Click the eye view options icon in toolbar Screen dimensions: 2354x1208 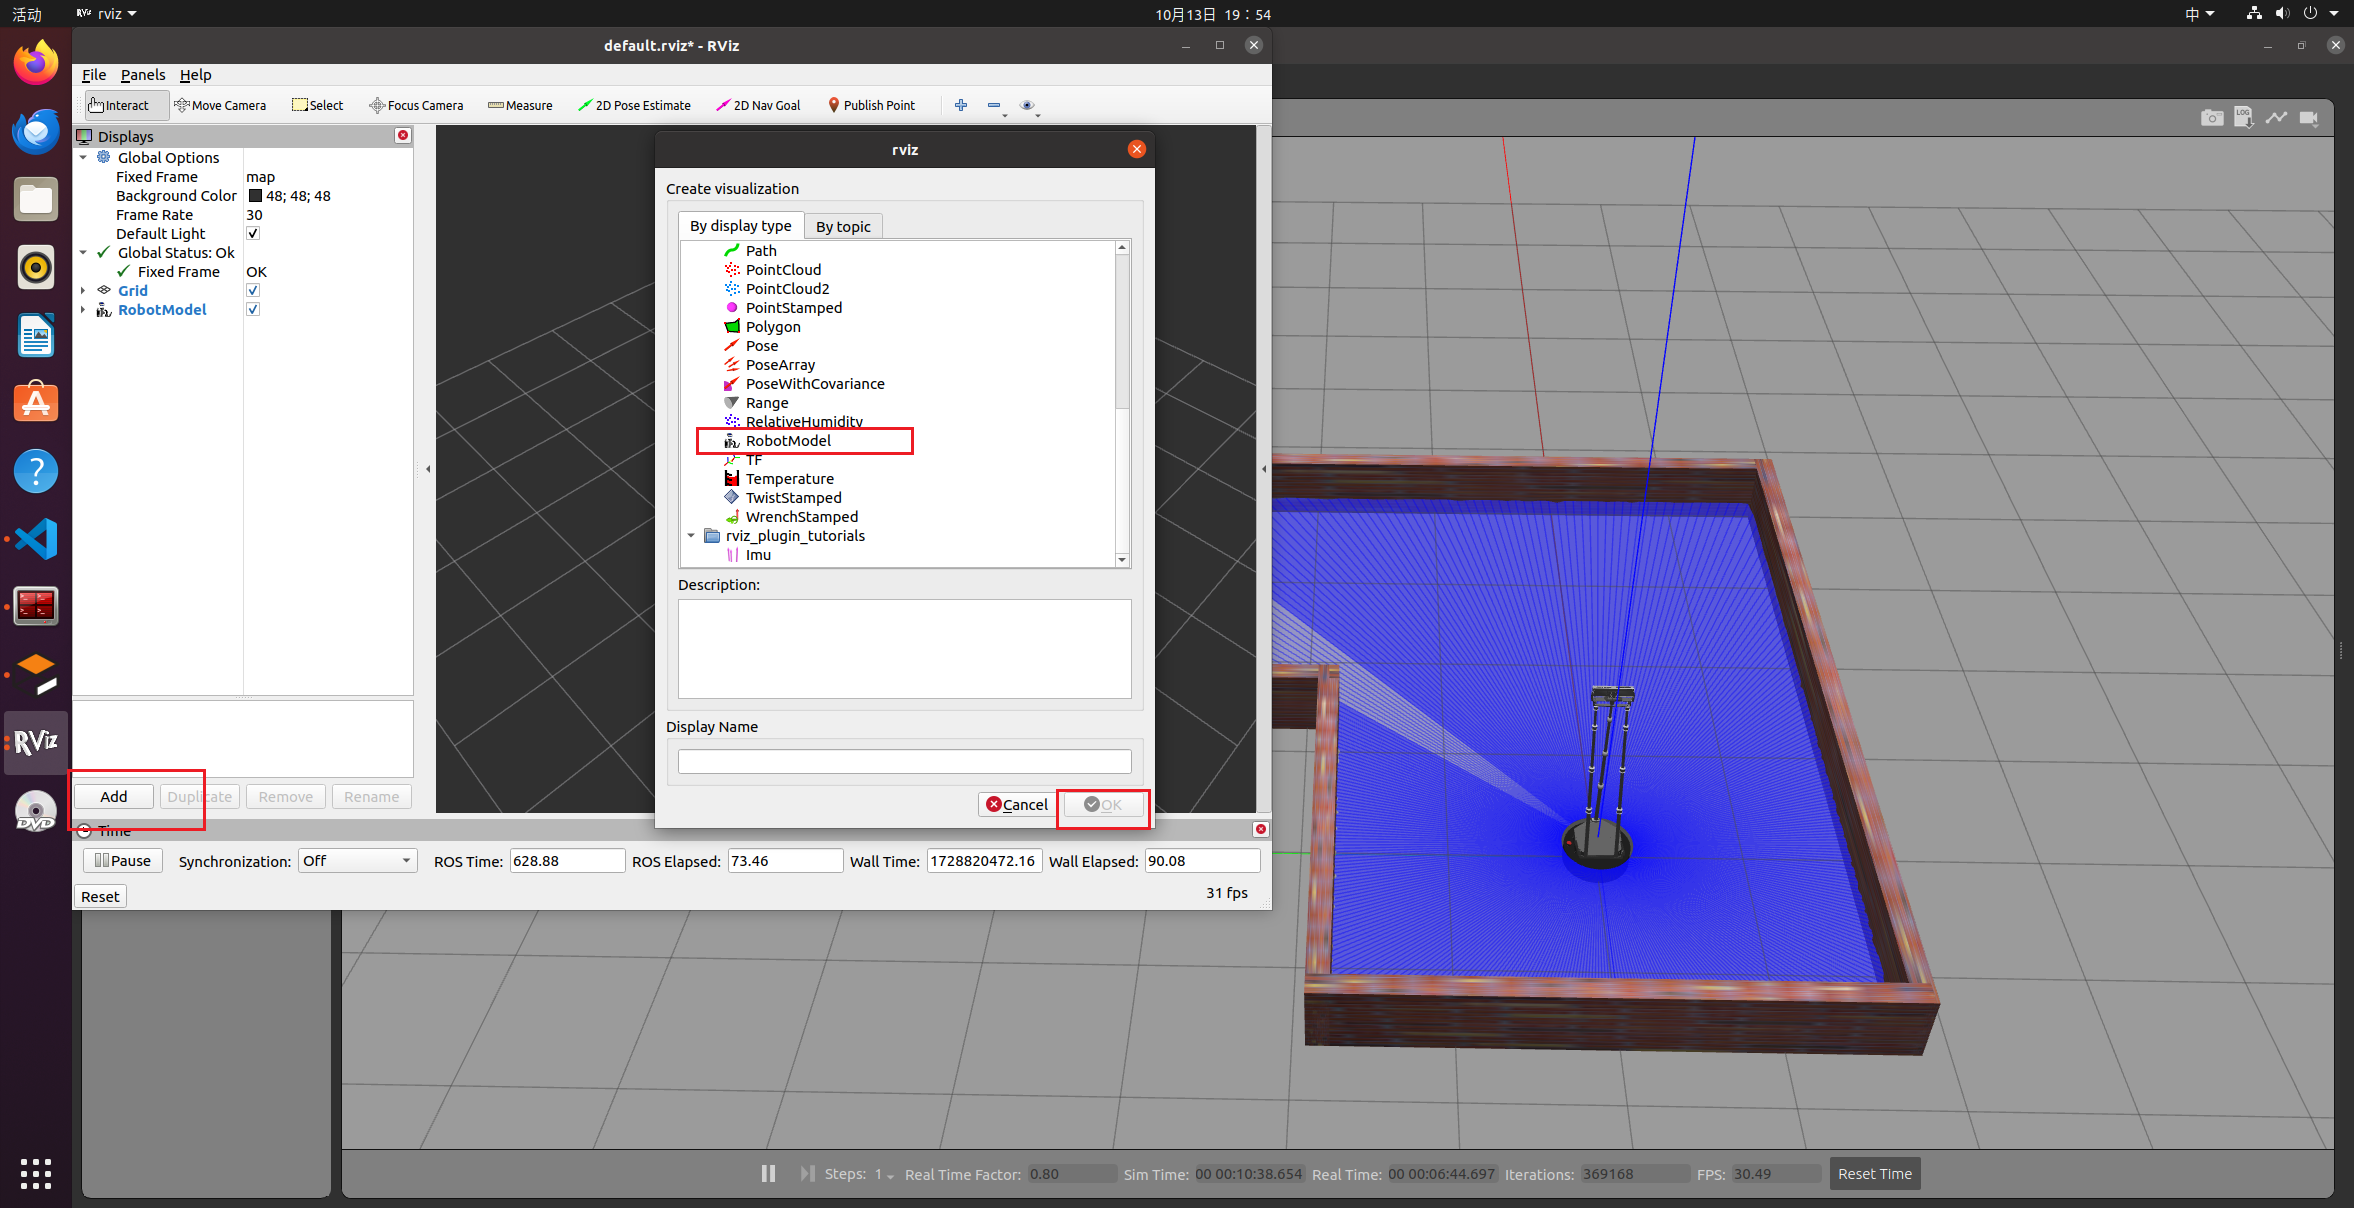[1027, 105]
